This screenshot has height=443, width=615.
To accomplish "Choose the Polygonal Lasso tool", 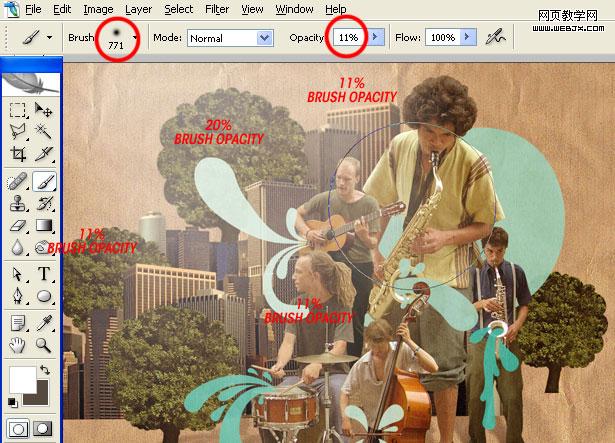I will click(18, 132).
